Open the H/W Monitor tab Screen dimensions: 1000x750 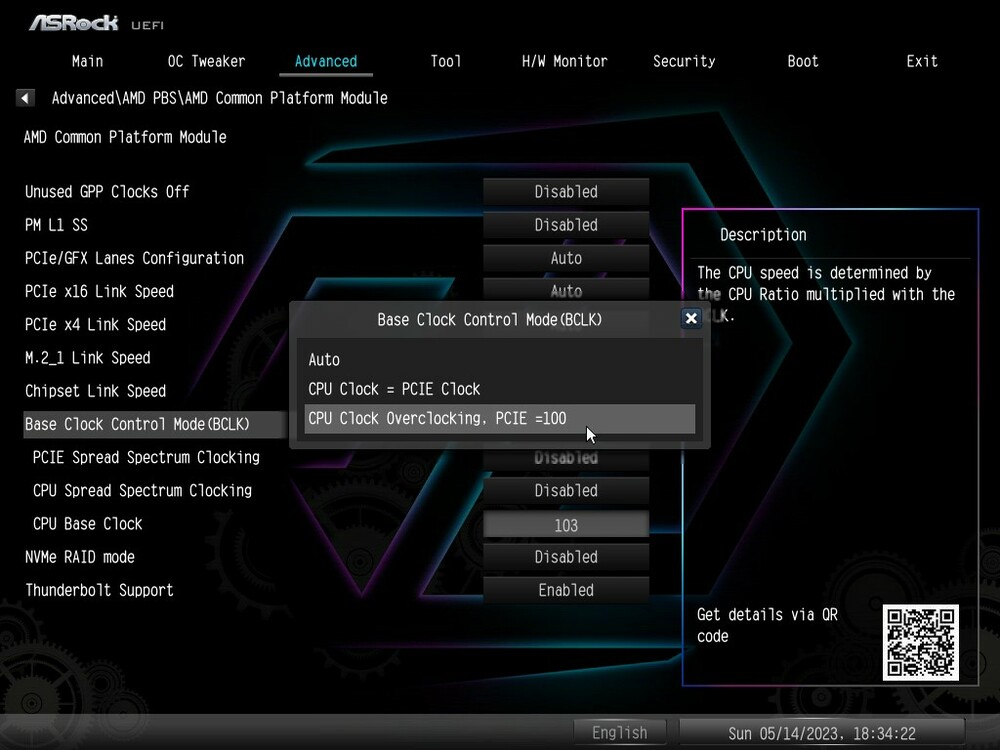click(x=564, y=61)
